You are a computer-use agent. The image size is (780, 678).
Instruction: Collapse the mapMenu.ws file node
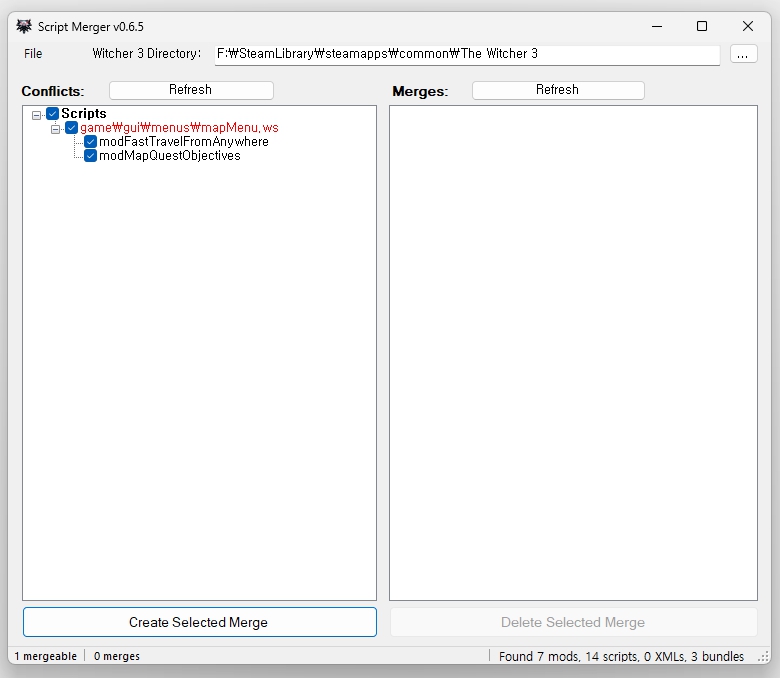[56, 129]
